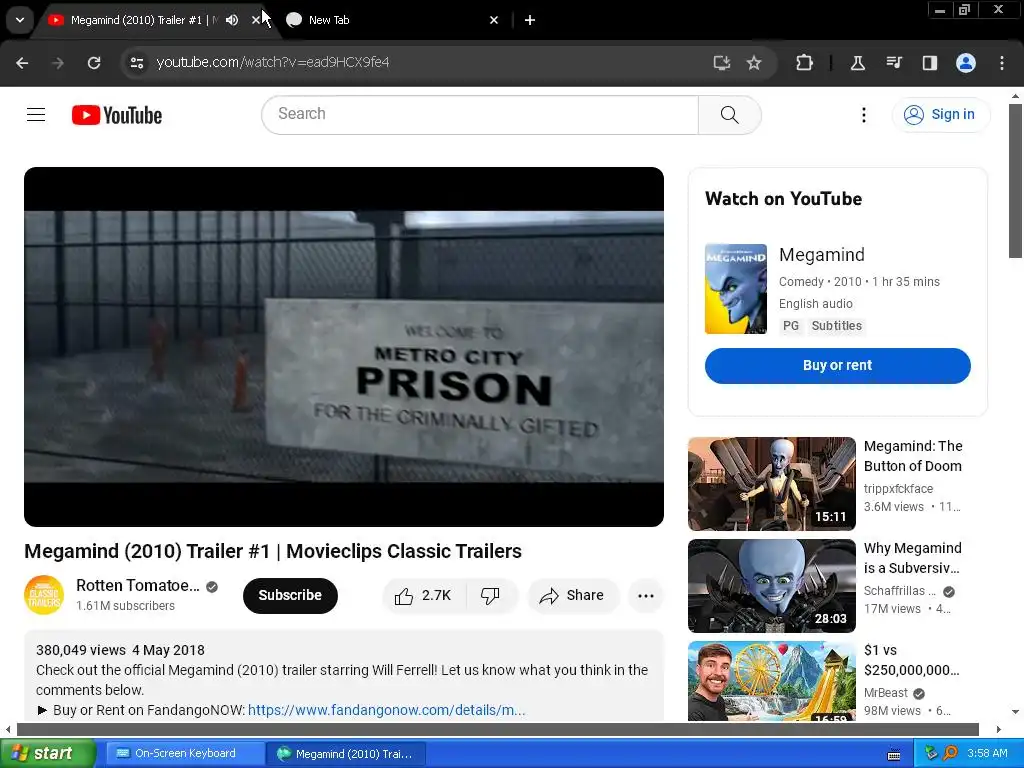Subscribe to the channel

click(290, 595)
